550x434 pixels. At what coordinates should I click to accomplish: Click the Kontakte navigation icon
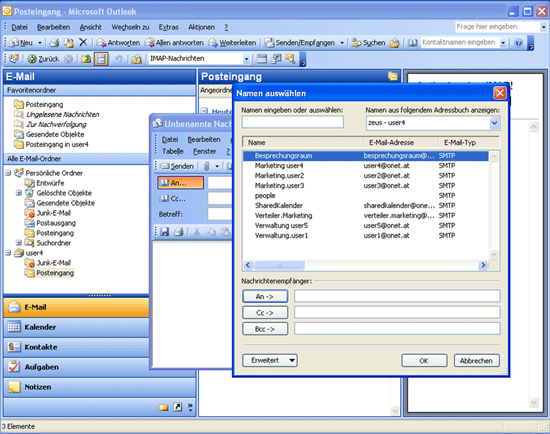(14, 347)
